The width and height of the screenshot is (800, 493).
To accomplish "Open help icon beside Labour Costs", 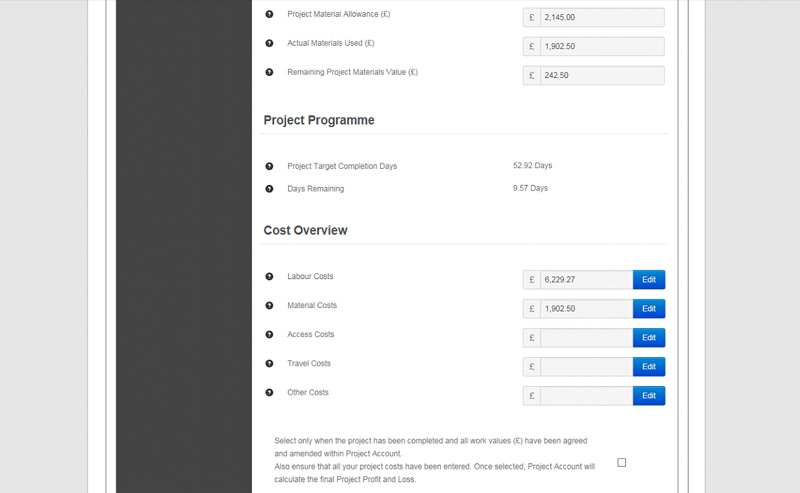I will click(x=269, y=277).
